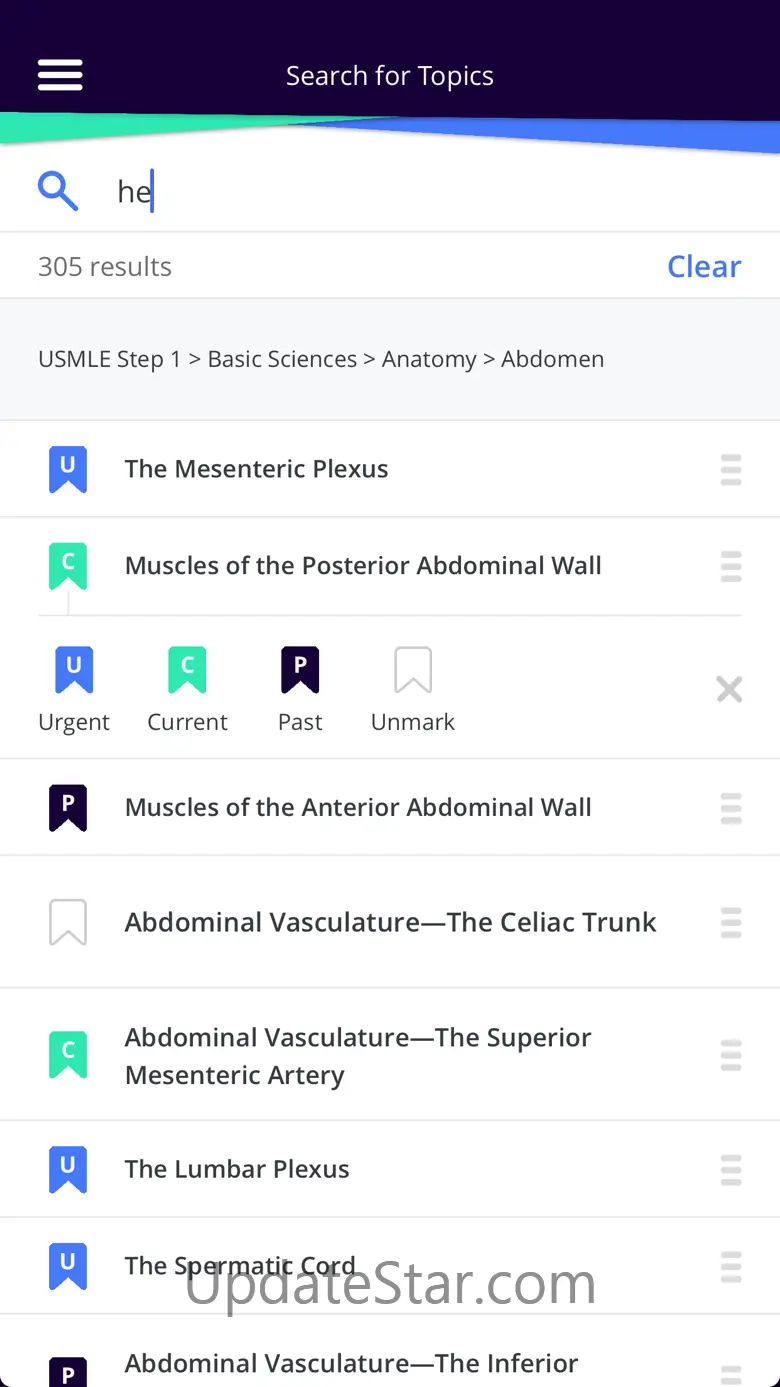Open the menu handle for The Mesenteric Plexus
780x1387 pixels.
(731, 470)
